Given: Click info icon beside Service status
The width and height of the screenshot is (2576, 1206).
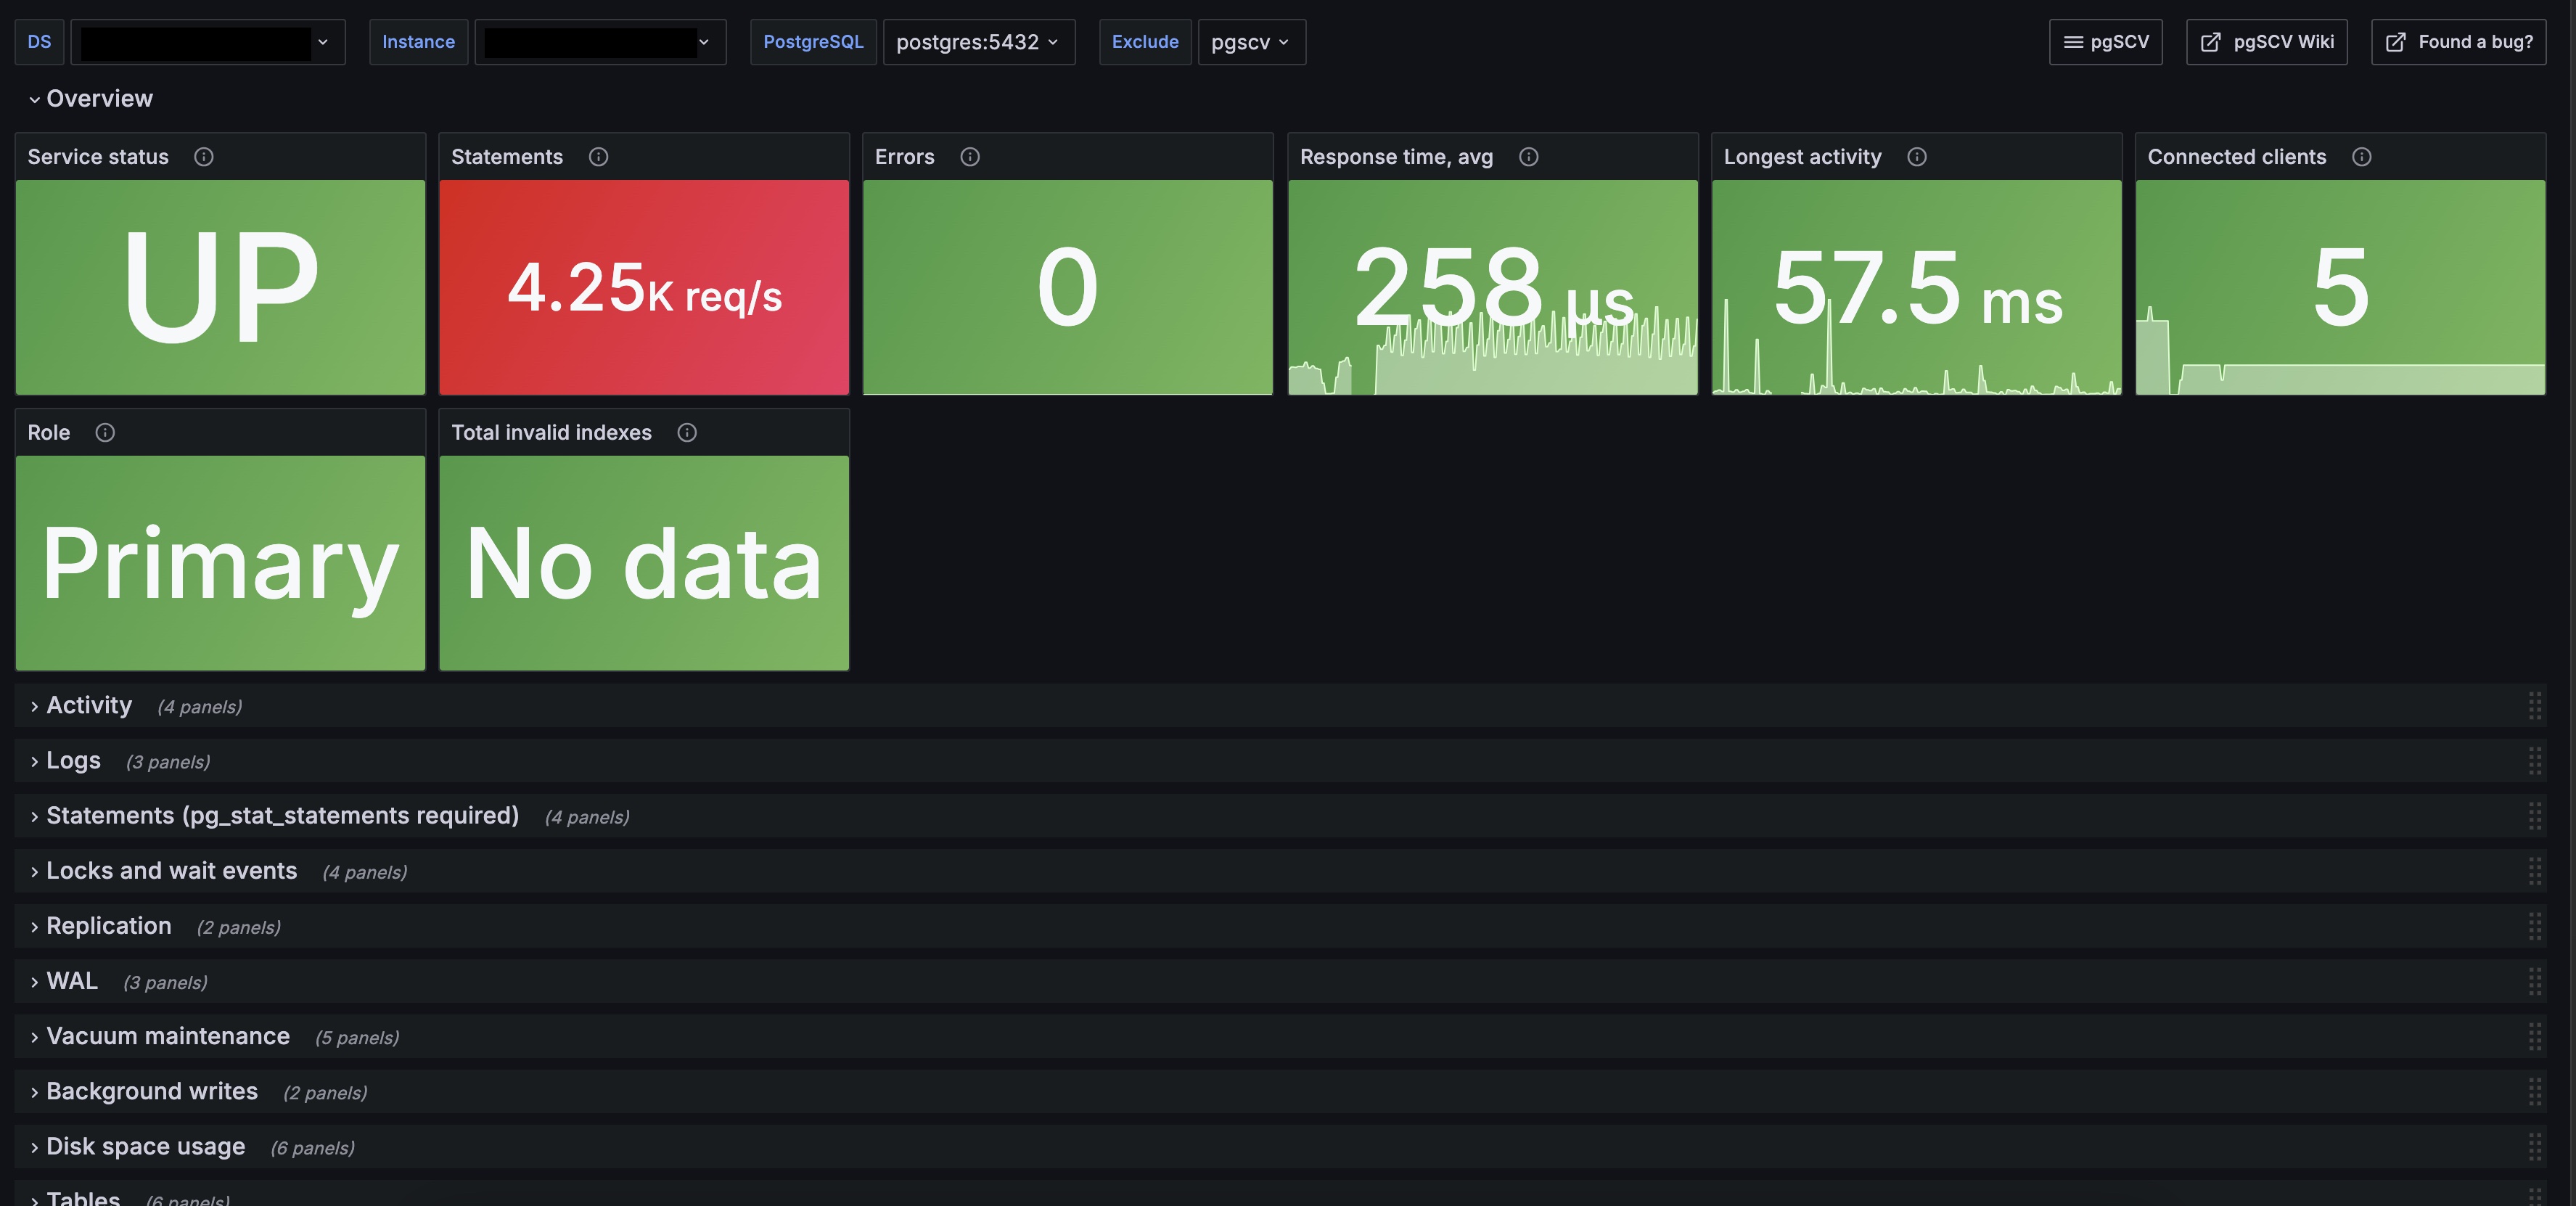Looking at the screenshot, I should point(203,157).
